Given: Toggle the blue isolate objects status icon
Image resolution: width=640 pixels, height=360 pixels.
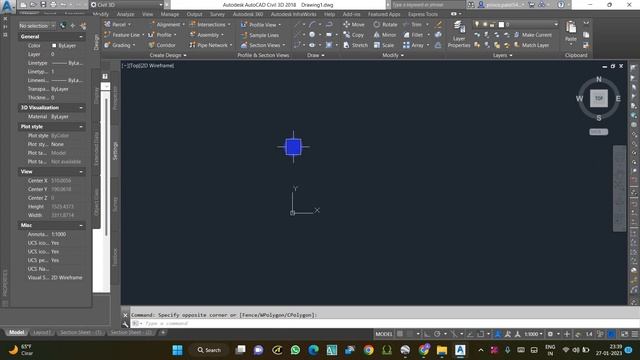Looking at the screenshot, I should point(611,334).
